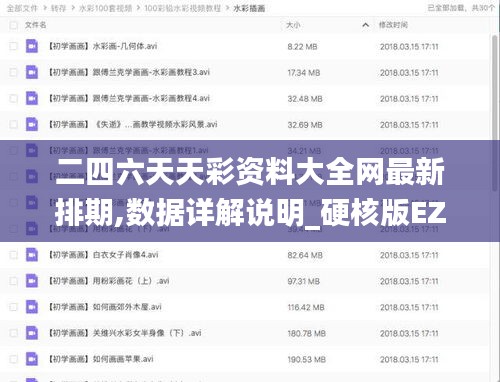Click modified date of 水彩画-几何体.avi
Screen dimensions: 500x382
tap(409, 46)
